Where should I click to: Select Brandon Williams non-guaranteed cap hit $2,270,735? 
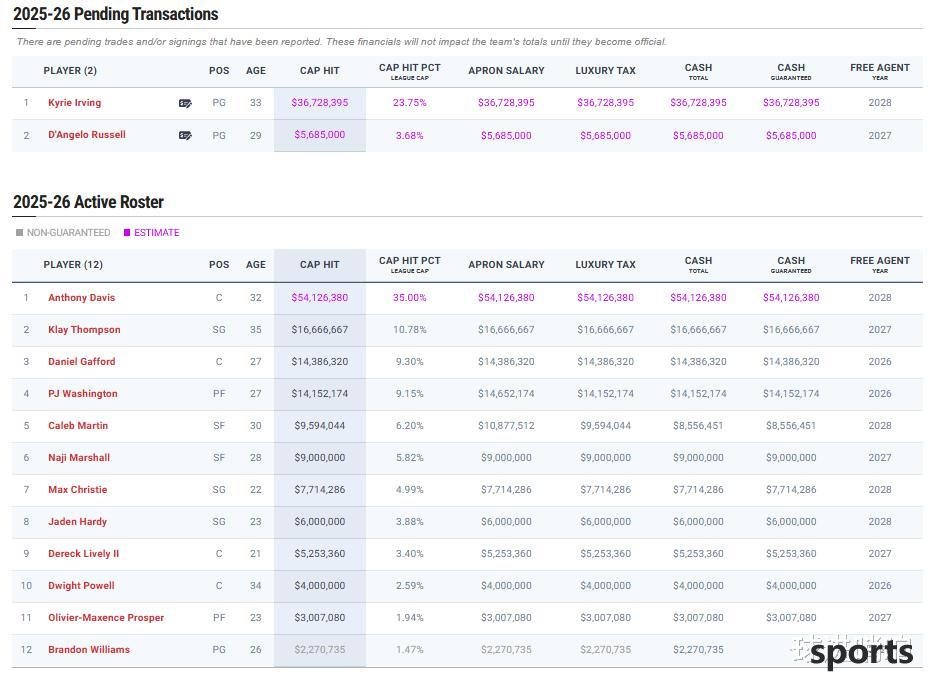pyautogui.click(x=320, y=649)
